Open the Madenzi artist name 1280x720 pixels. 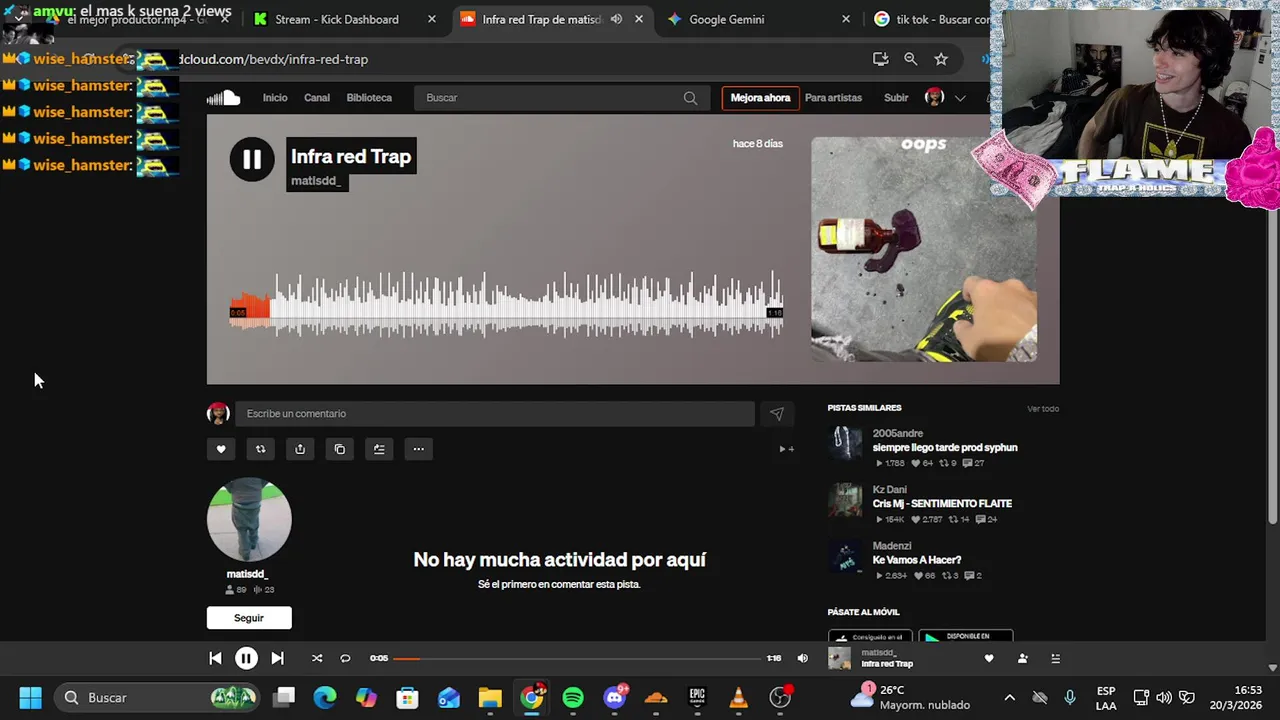click(892, 546)
